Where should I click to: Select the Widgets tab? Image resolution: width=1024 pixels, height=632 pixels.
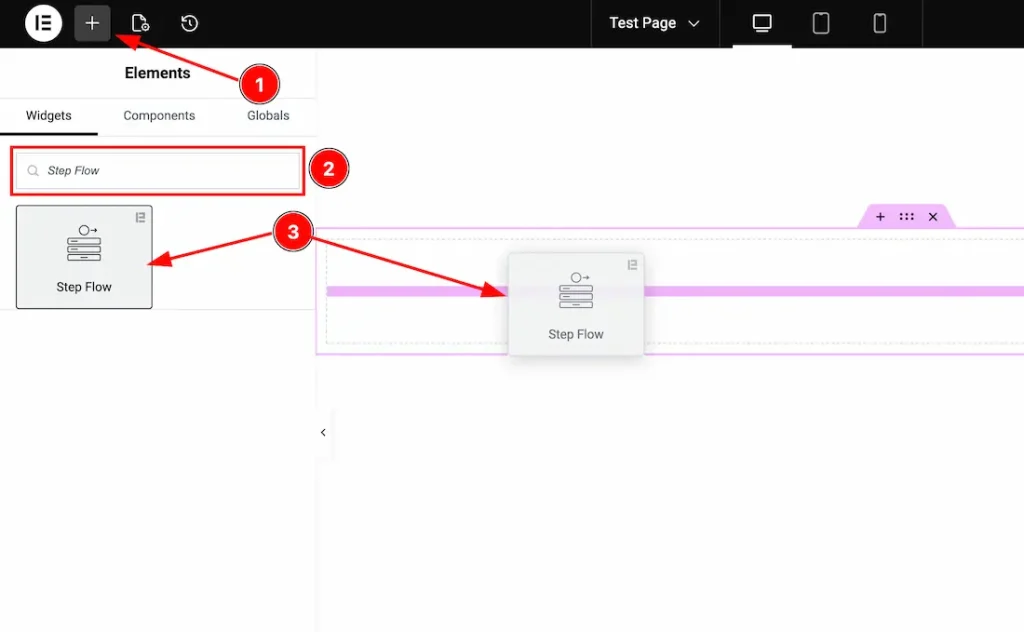click(49, 115)
